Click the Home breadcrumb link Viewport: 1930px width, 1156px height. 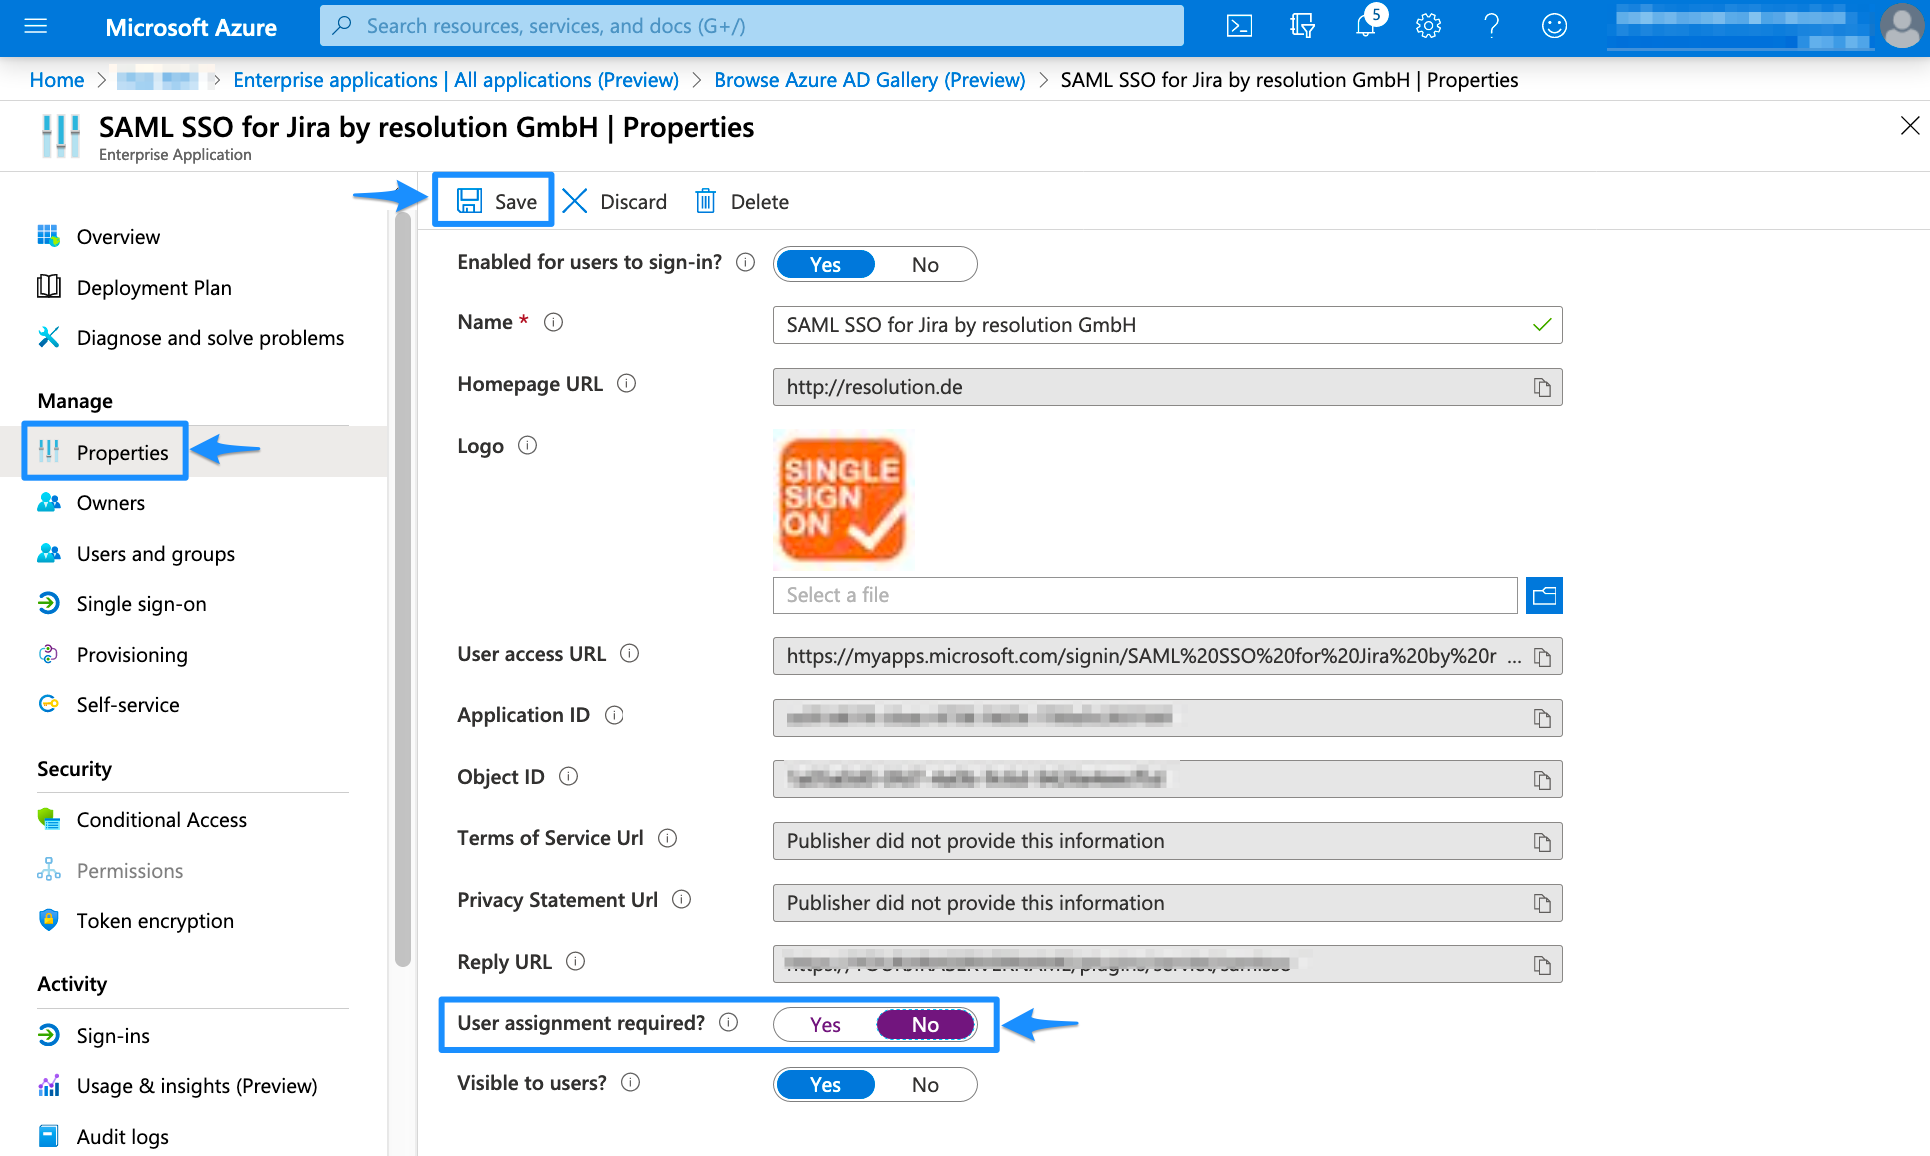pos(57,80)
